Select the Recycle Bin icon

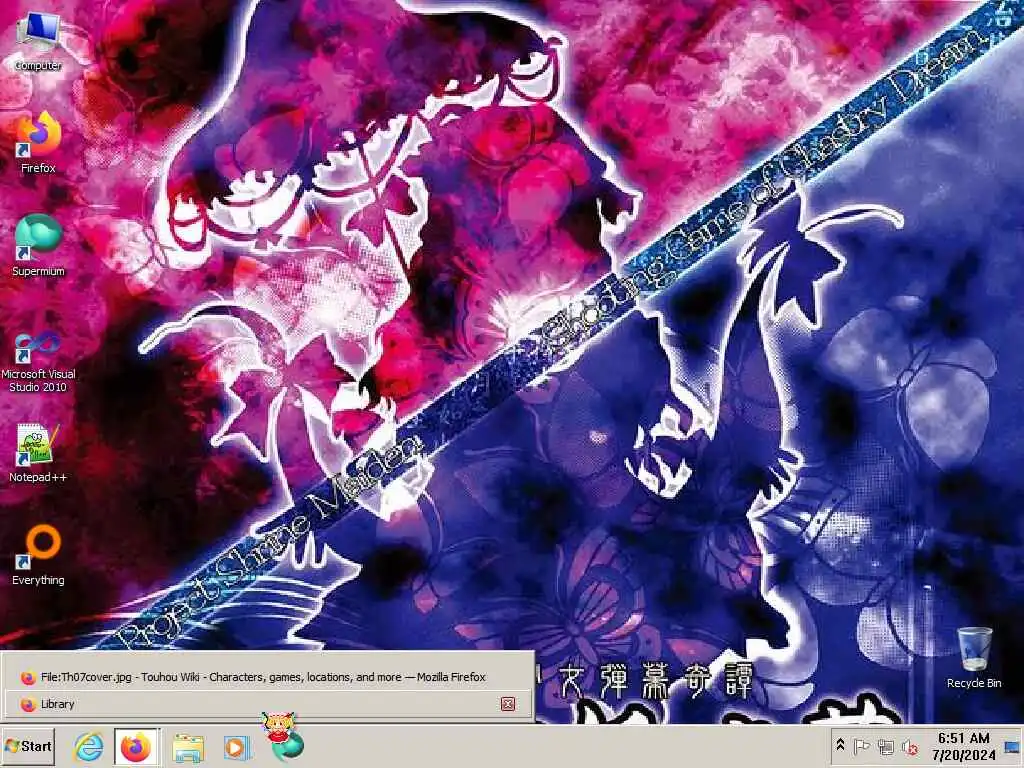tap(974, 658)
